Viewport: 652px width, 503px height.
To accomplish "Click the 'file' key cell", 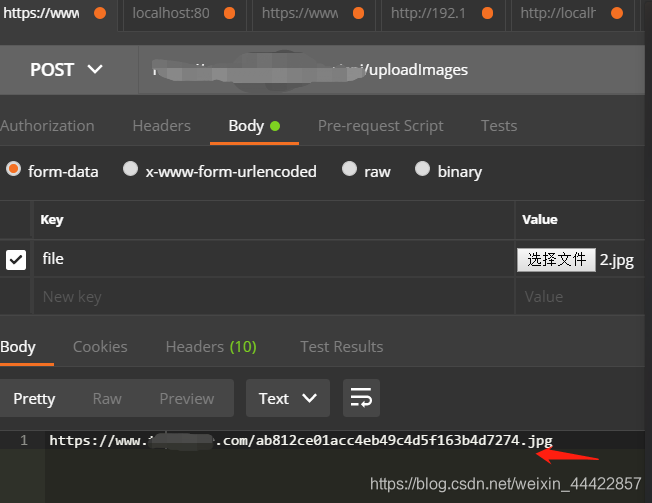I will [x=274, y=259].
